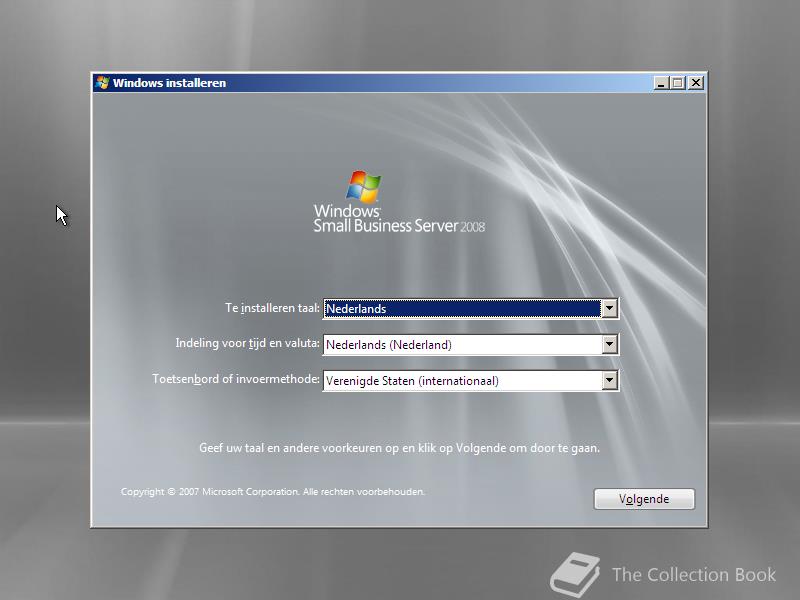Viewport: 800px width, 600px height.
Task: Click the 'Toetsenbord of invoermethode:' label
Action: click(x=236, y=379)
